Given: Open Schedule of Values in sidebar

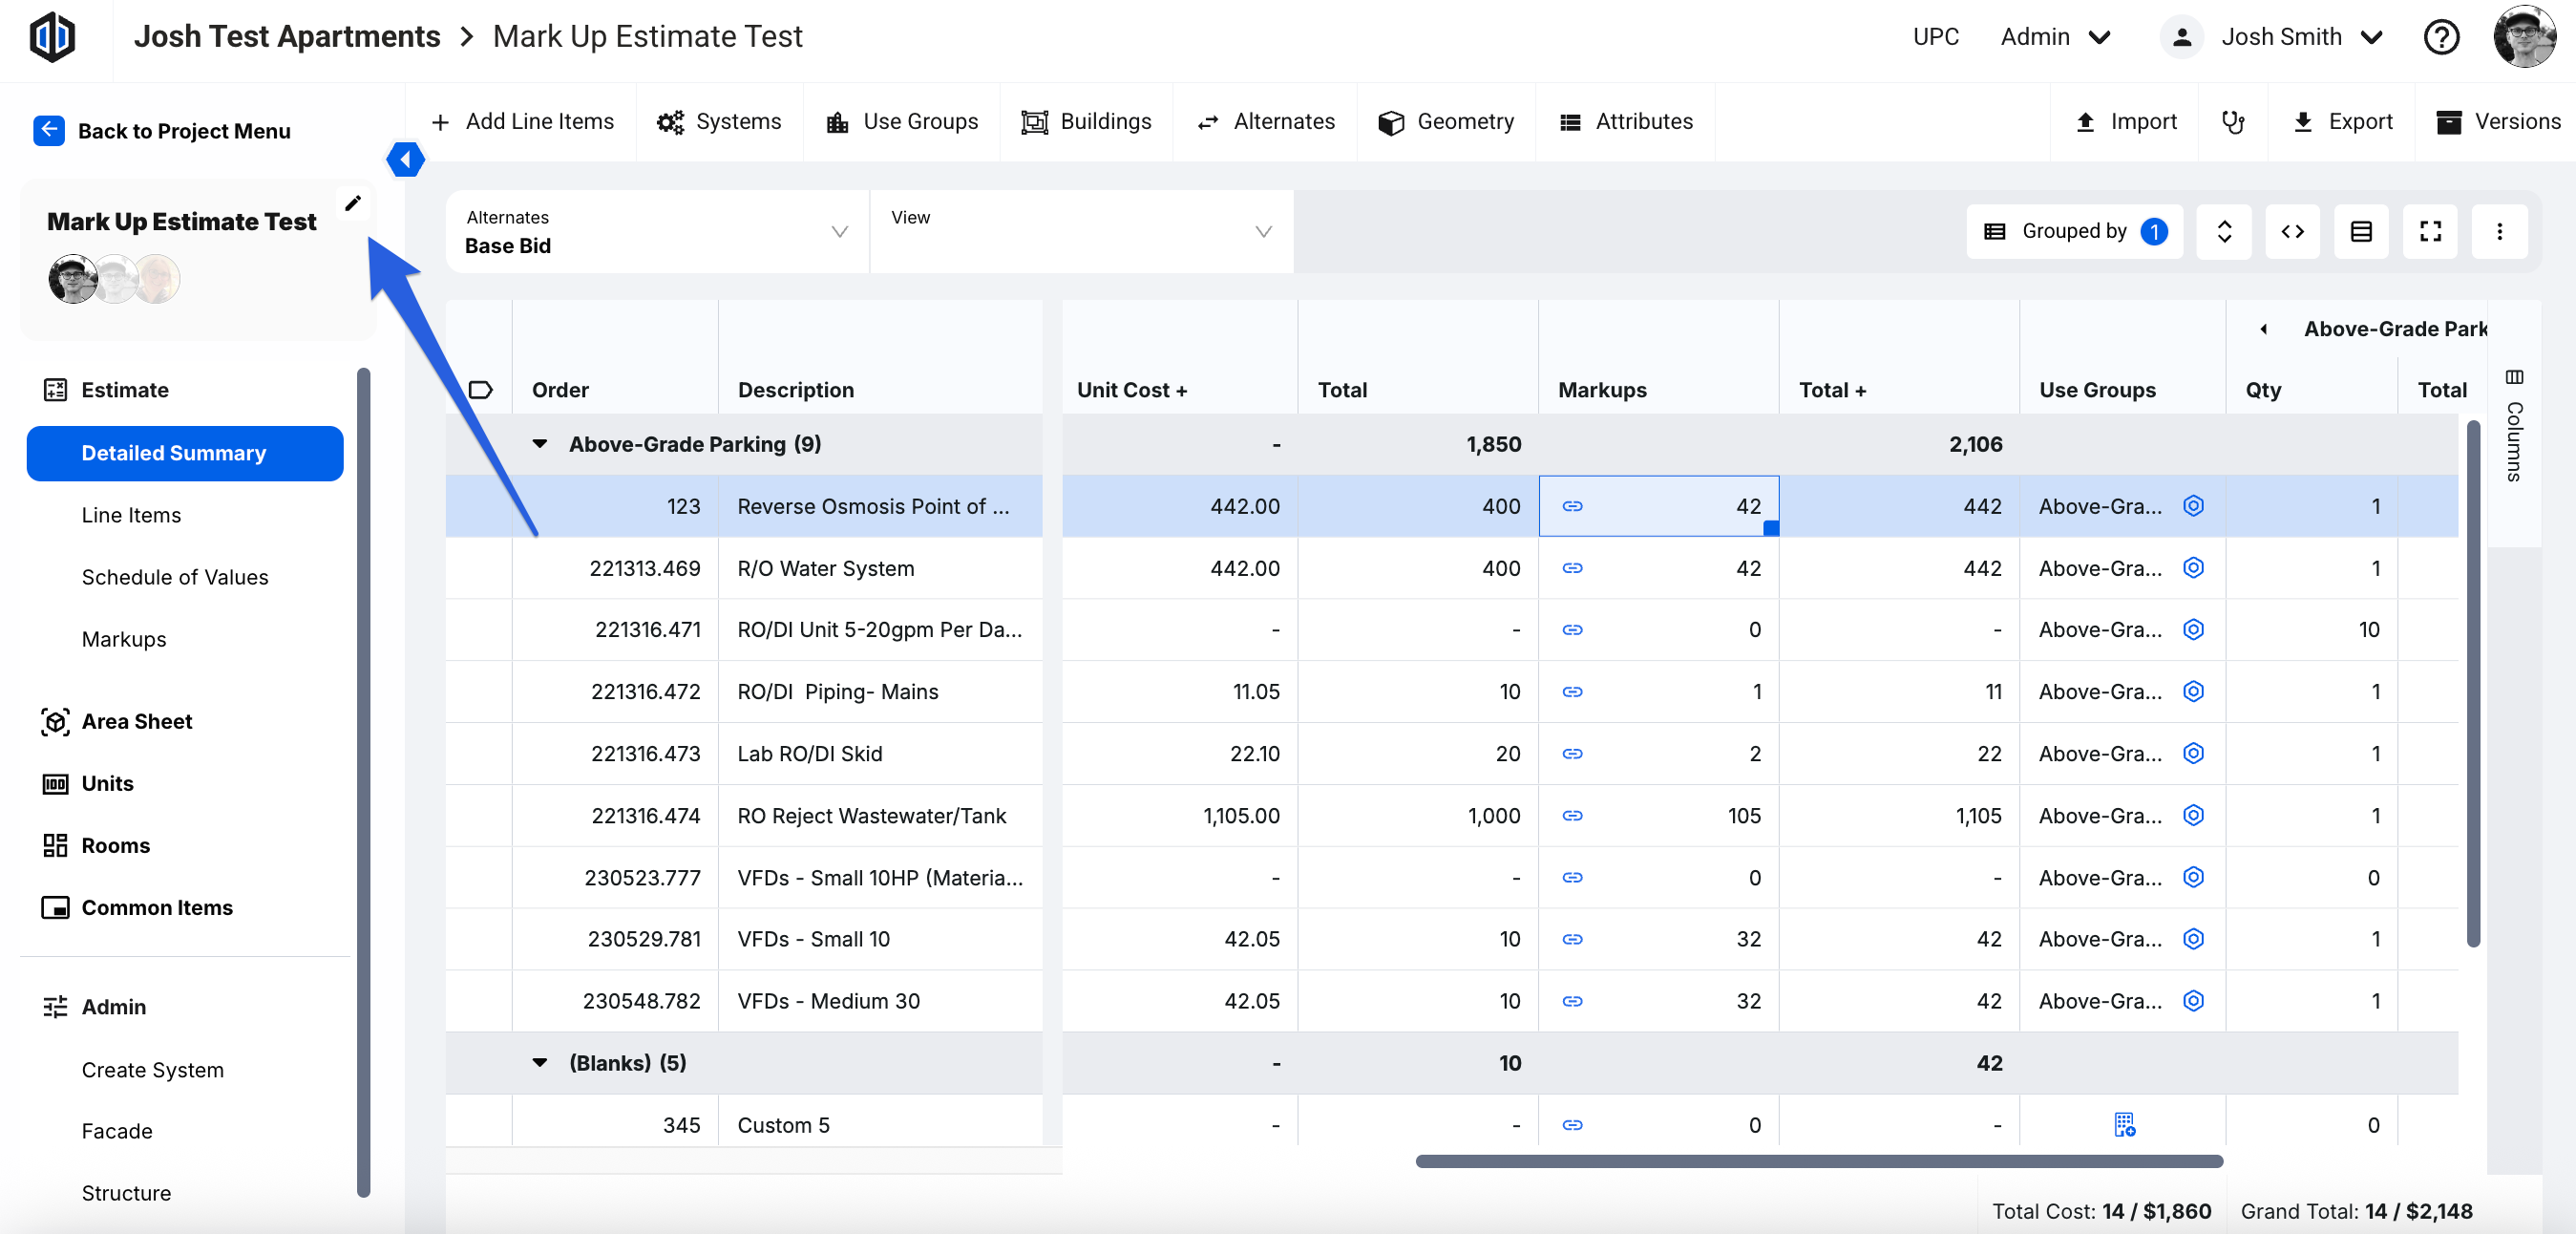Looking at the screenshot, I should click(x=175, y=577).
